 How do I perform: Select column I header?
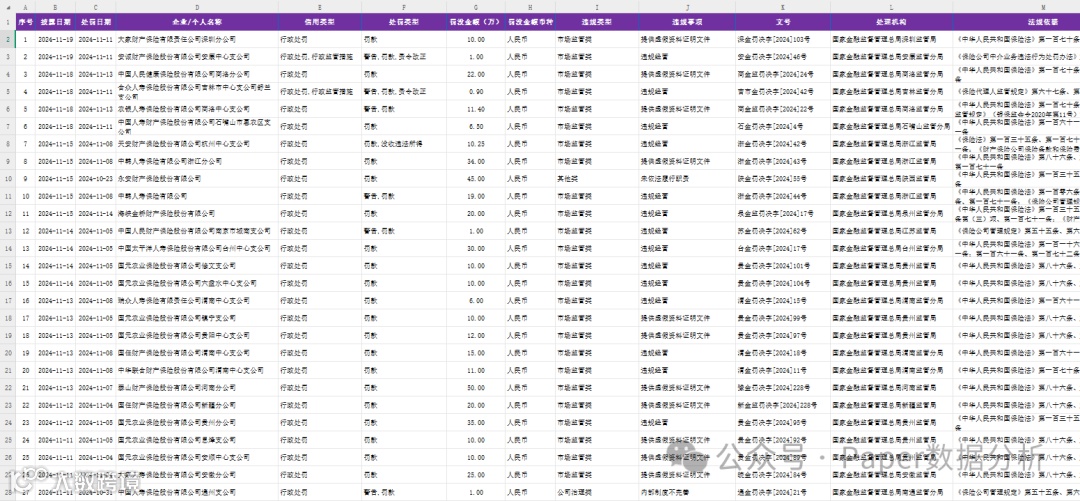(x=597, y=7)
